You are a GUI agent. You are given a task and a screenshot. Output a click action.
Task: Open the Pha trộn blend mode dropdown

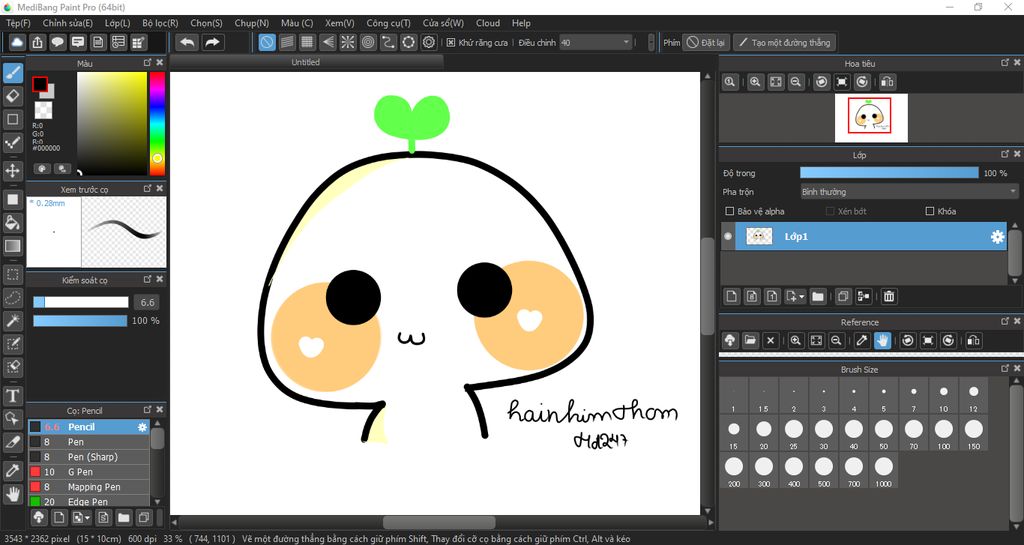point(909,192)
